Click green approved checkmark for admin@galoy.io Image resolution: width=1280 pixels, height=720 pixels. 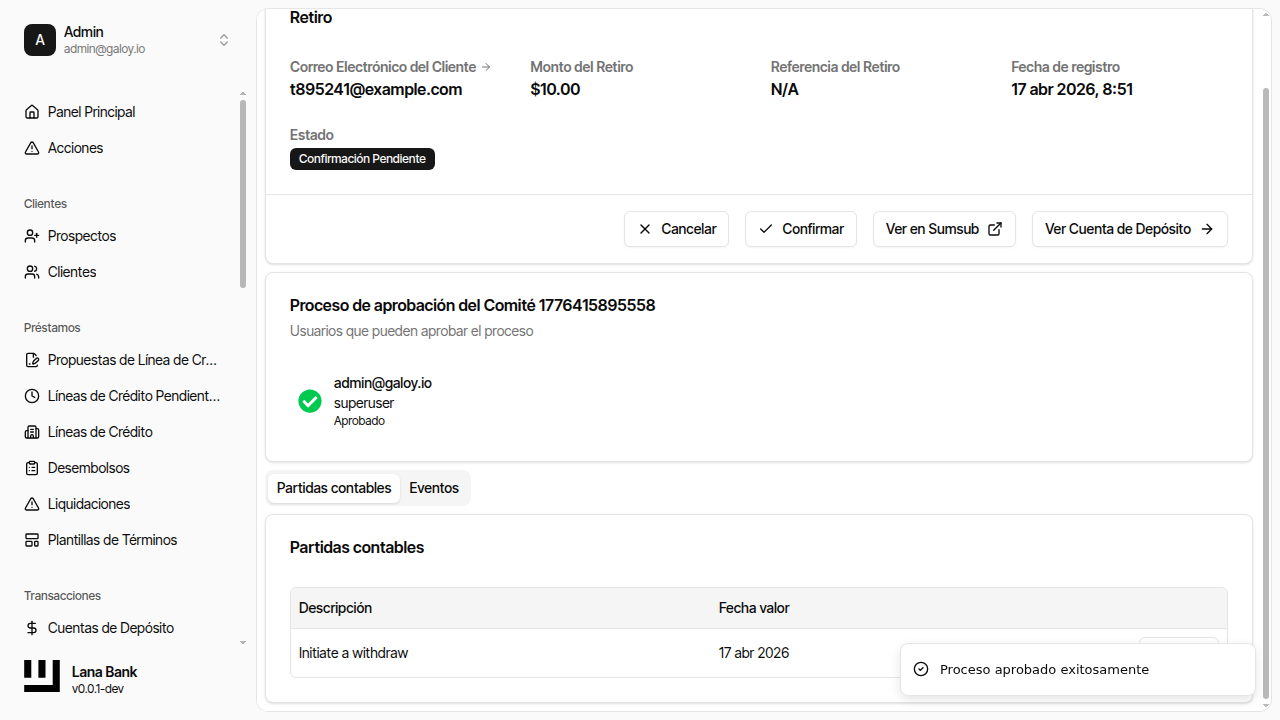[x=310, y=401]
